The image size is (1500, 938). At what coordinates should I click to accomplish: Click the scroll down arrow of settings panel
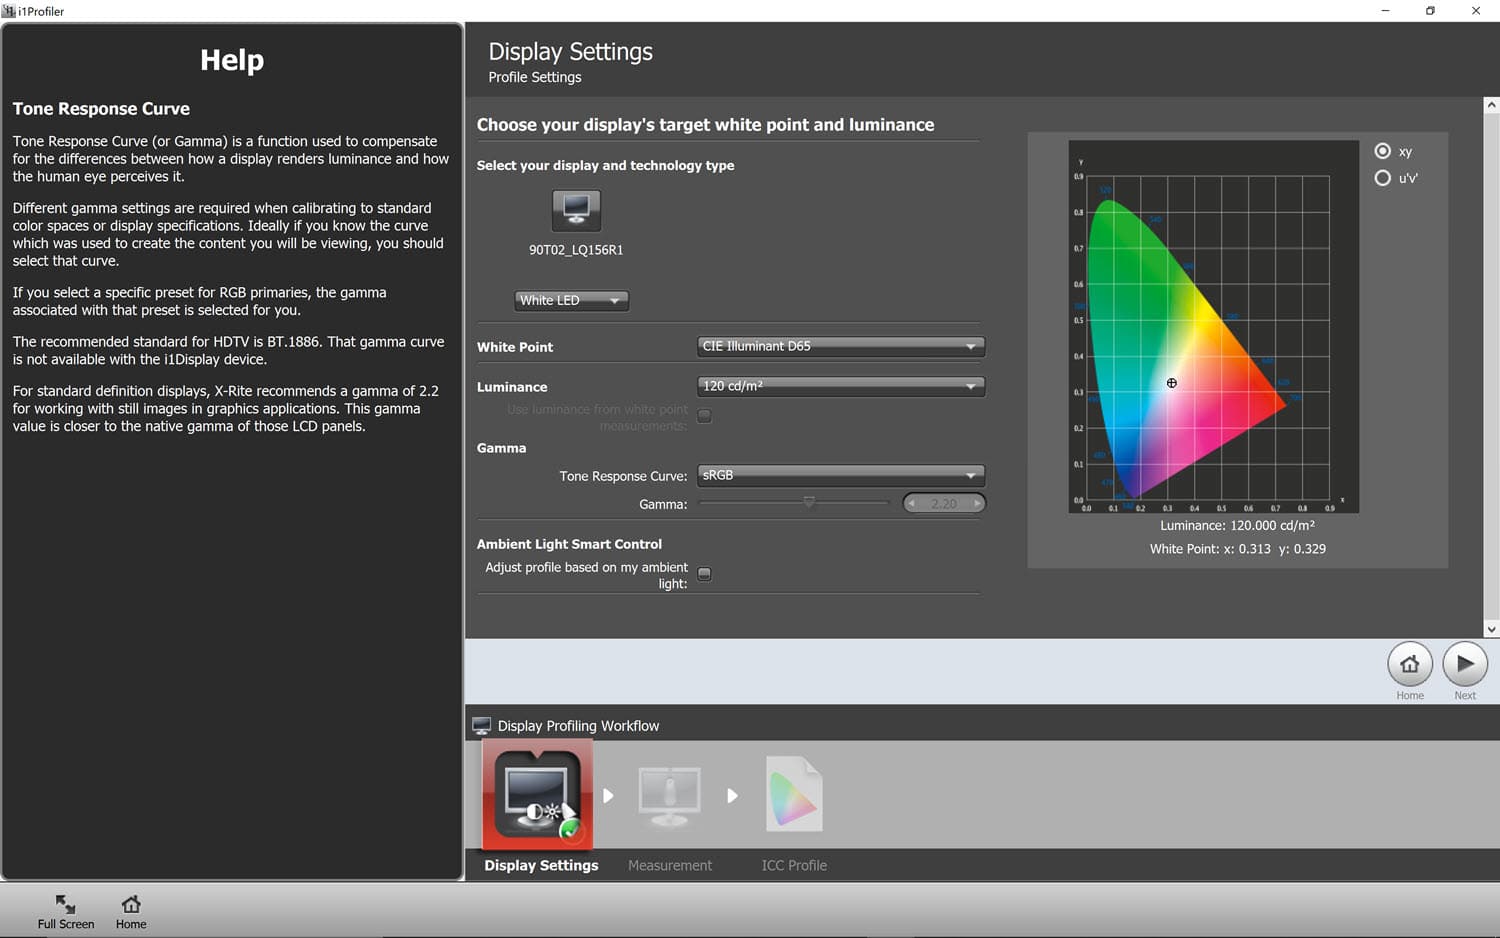tap(1491, 629)
